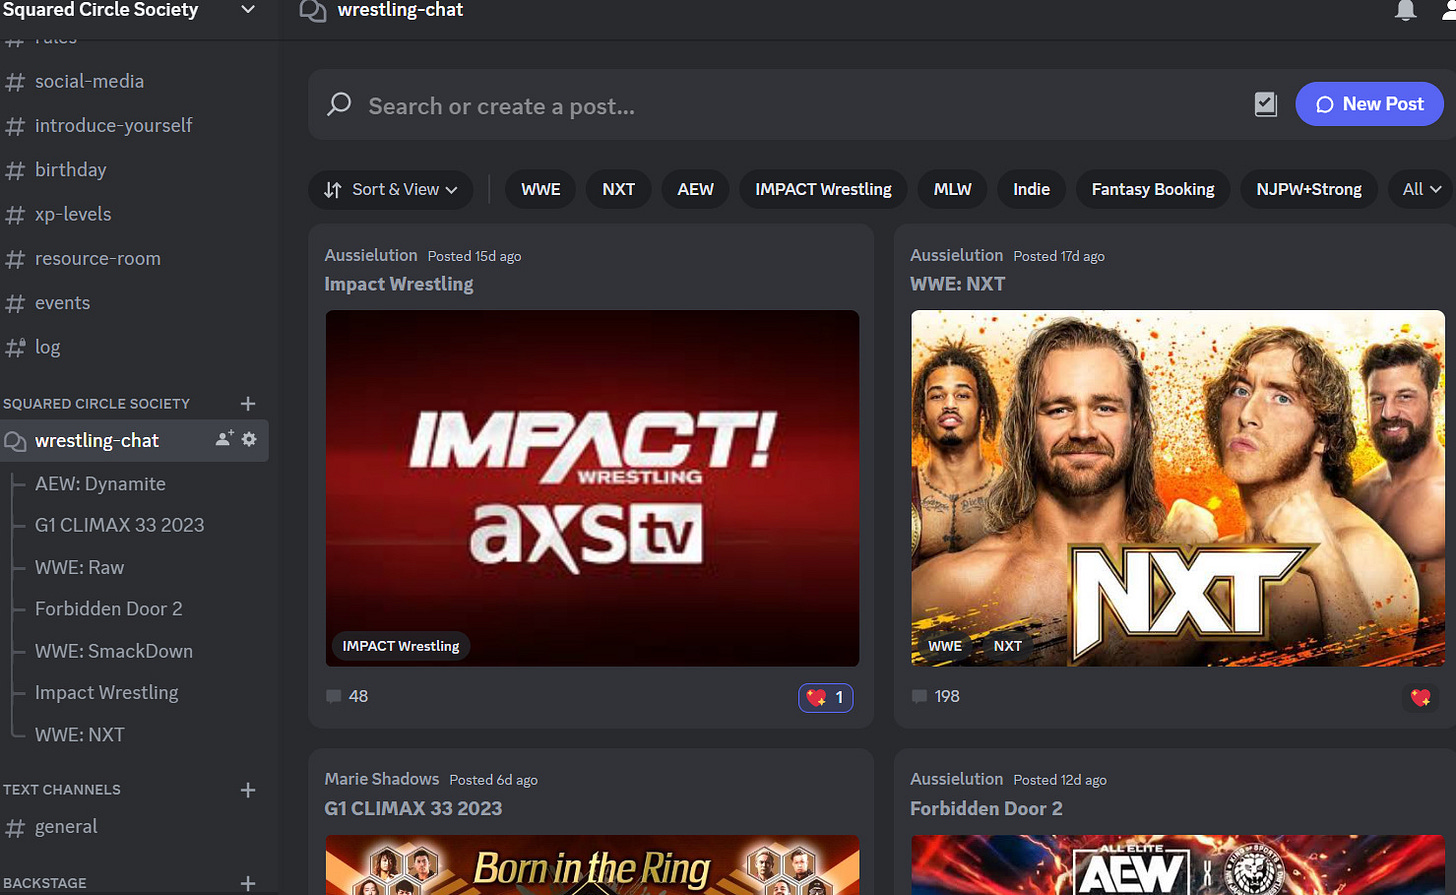Click hash icon beside social-media channel
This screenshot has width=1456, height=895.
[x=15, y=82]
